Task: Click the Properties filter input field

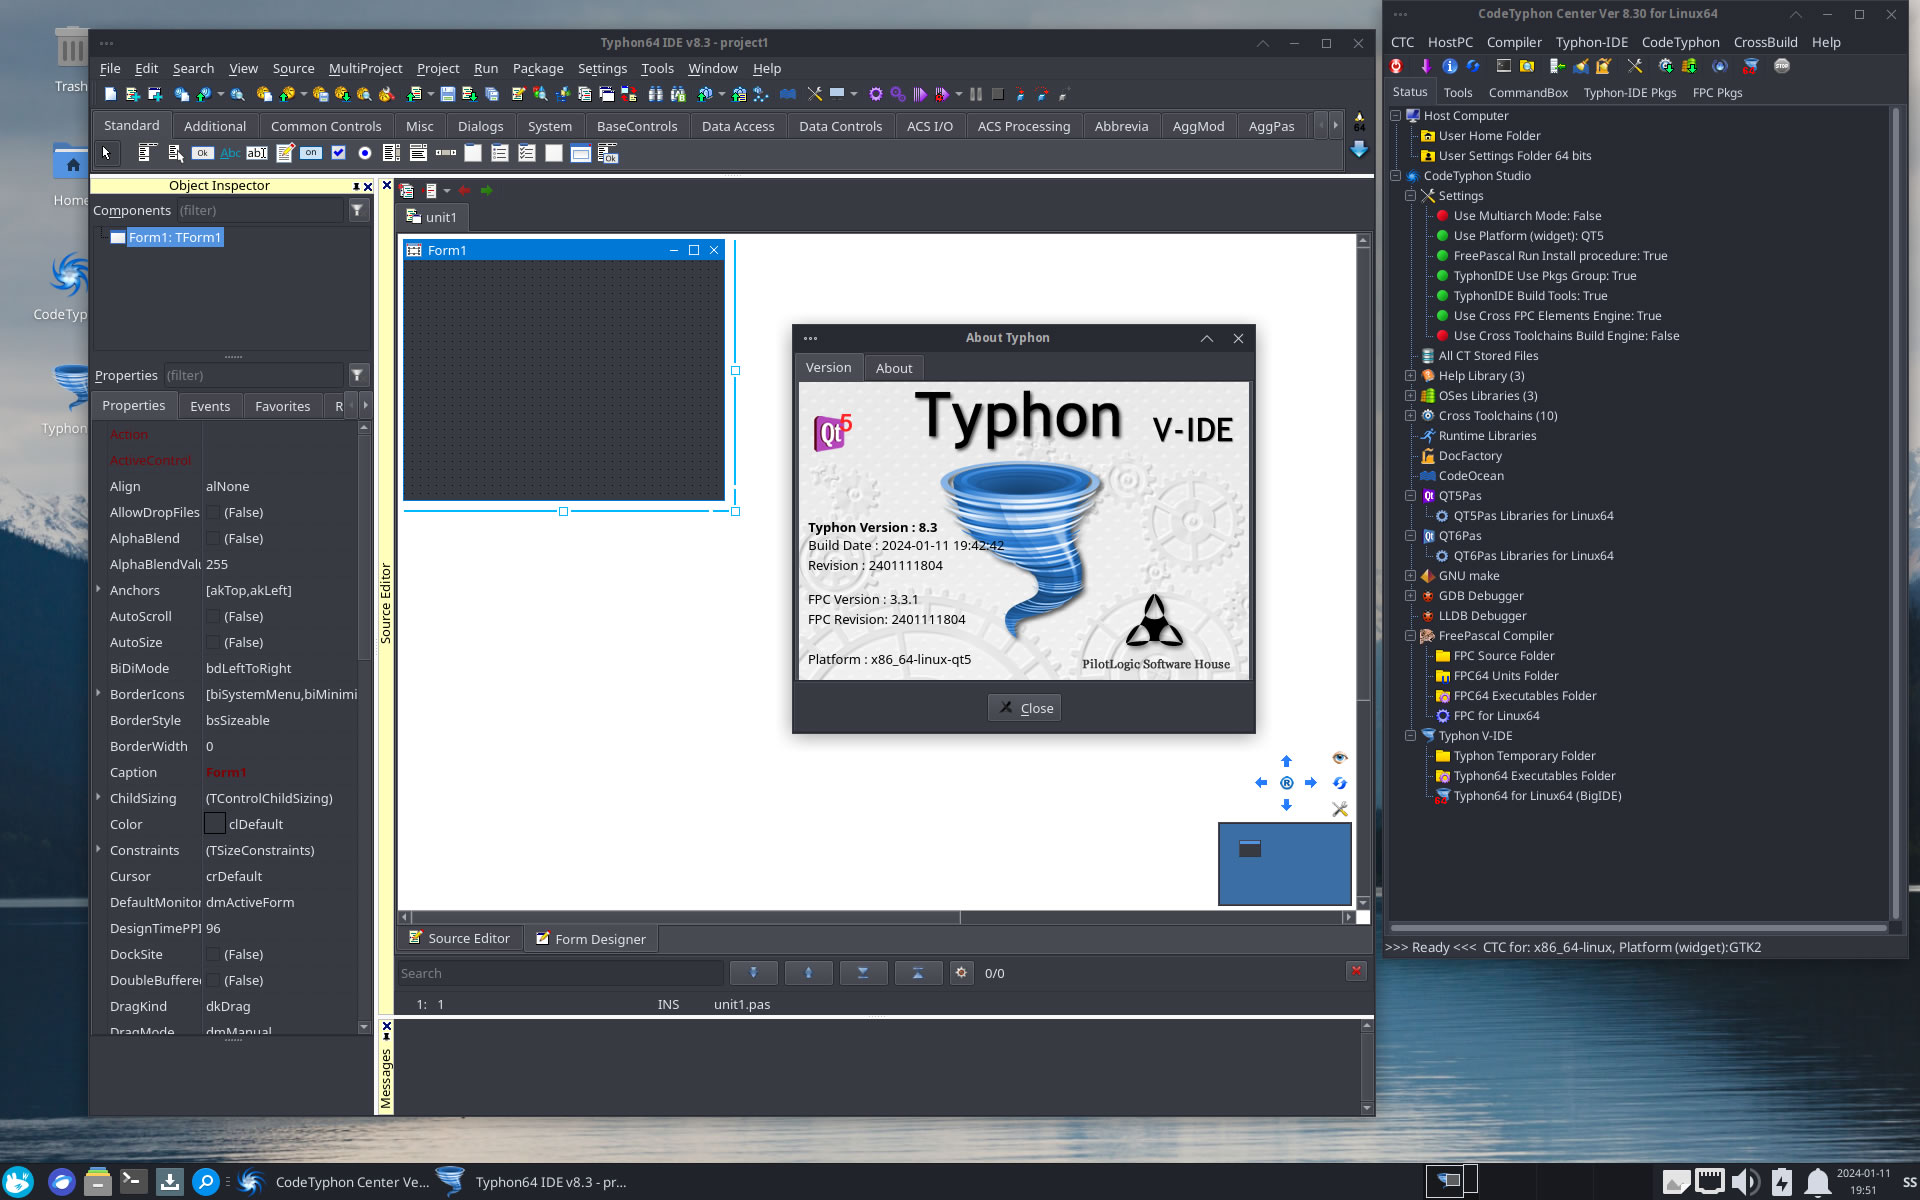Action: click(x=253, y=375)
